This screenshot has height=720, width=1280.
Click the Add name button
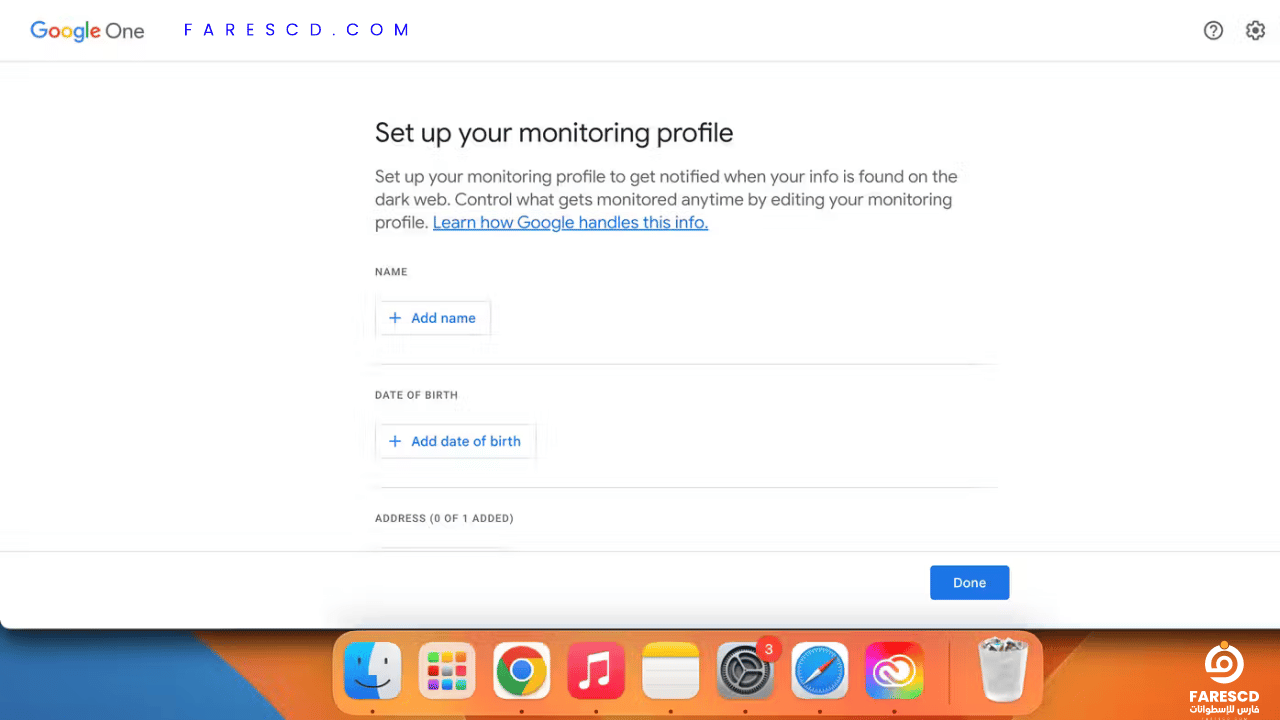point(433,318)
